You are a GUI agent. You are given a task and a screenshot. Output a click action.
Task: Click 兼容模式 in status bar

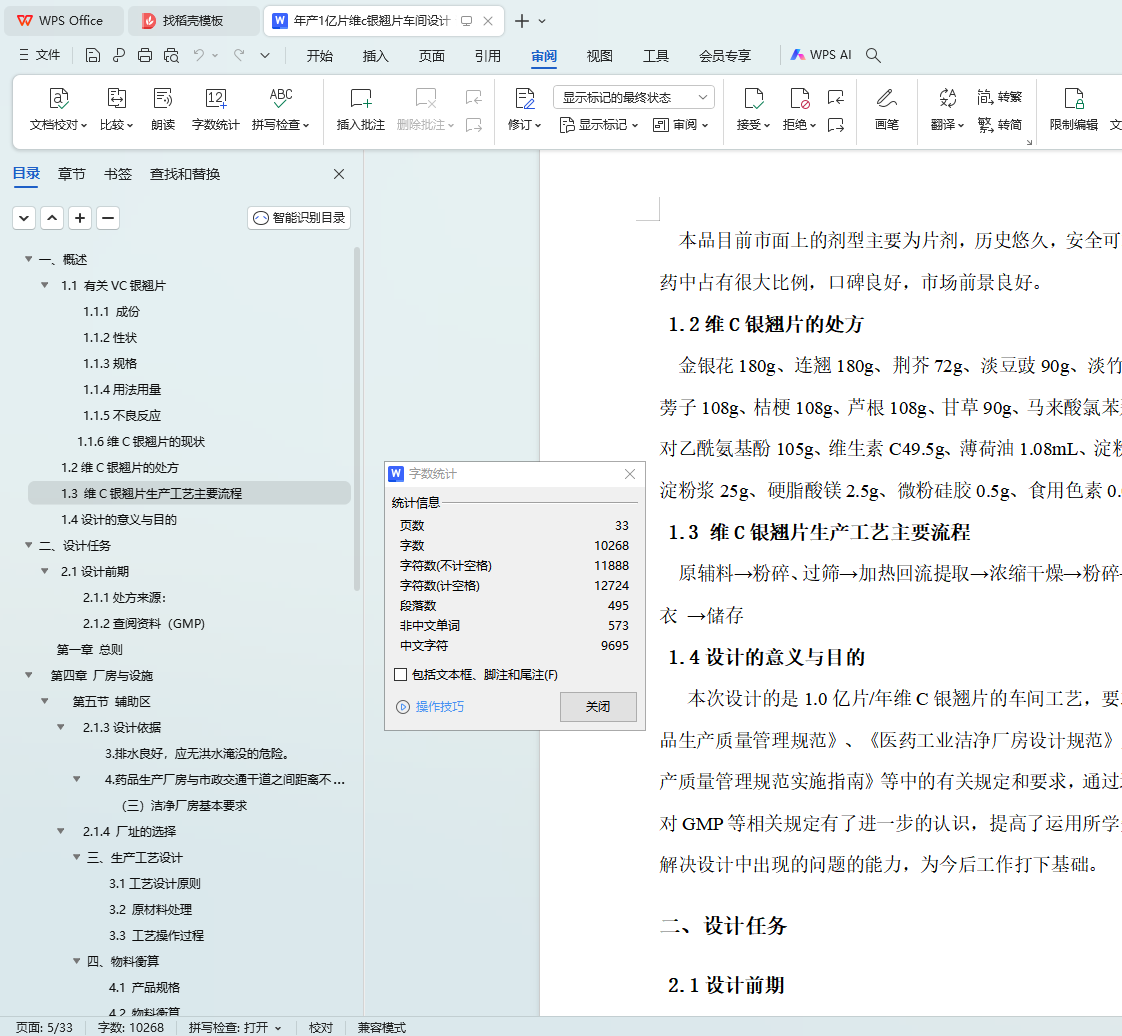coord(381,1027)
